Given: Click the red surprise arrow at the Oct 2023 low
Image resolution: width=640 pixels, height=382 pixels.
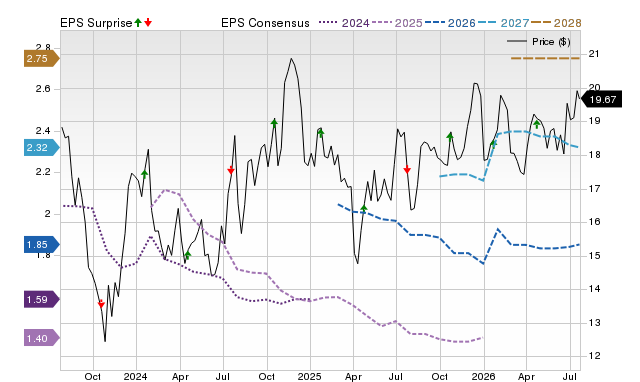Looking at the screenshot, I should coord(101,304).
